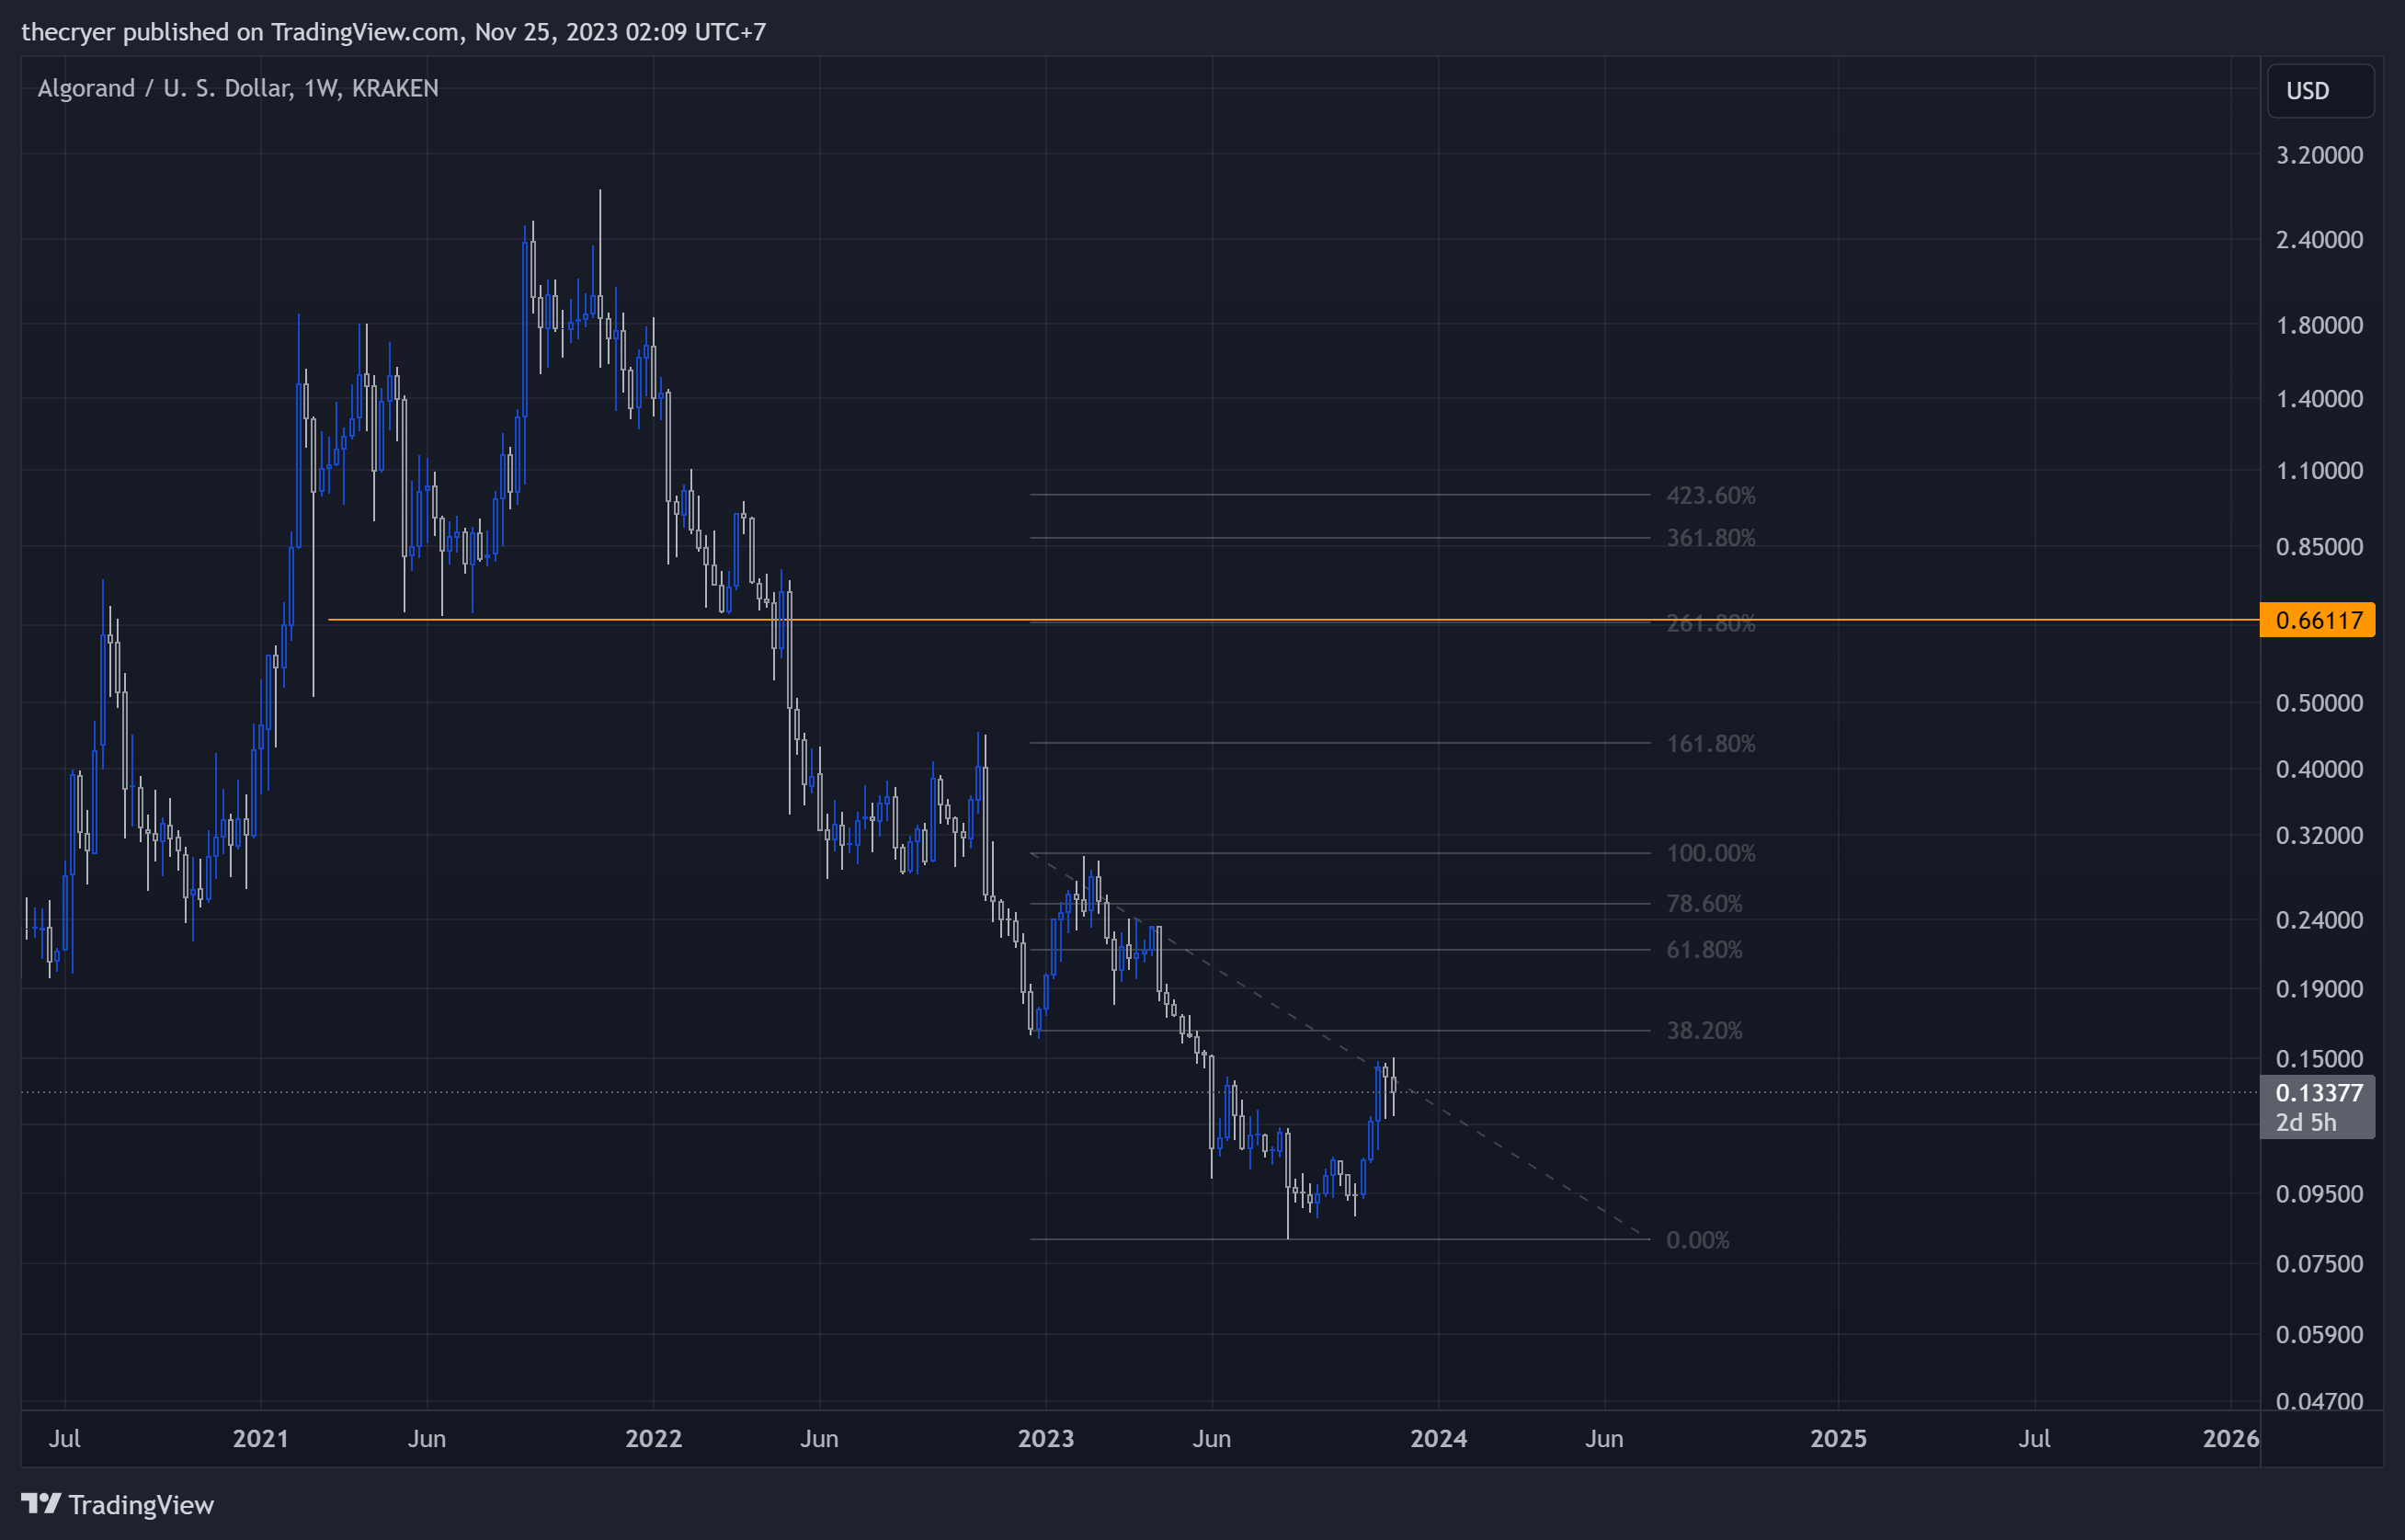The width and height of the screenshot is (2405, 1540).
Task: Click the 0.32000 price axis label
Action: (x=2319, y=835)
